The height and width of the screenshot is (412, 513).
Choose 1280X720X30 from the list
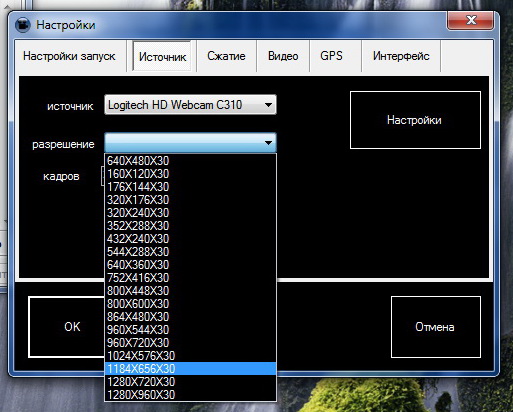190,382
